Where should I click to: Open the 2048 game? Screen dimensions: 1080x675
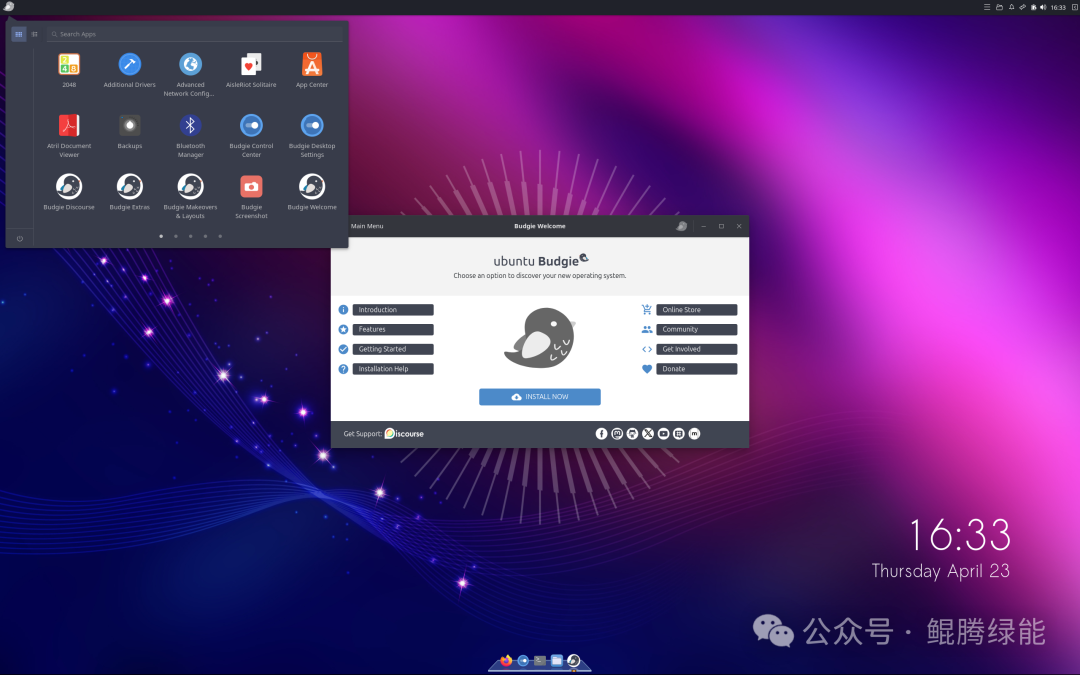coord(68,63)
